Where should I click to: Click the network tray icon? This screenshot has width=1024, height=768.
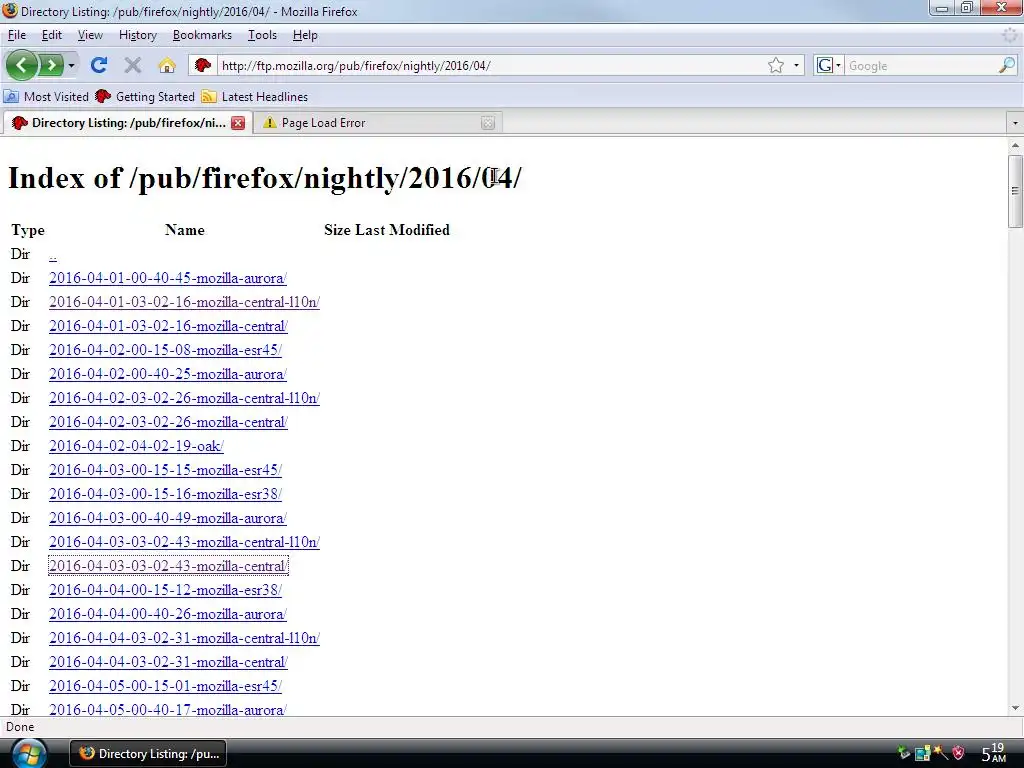922,754
